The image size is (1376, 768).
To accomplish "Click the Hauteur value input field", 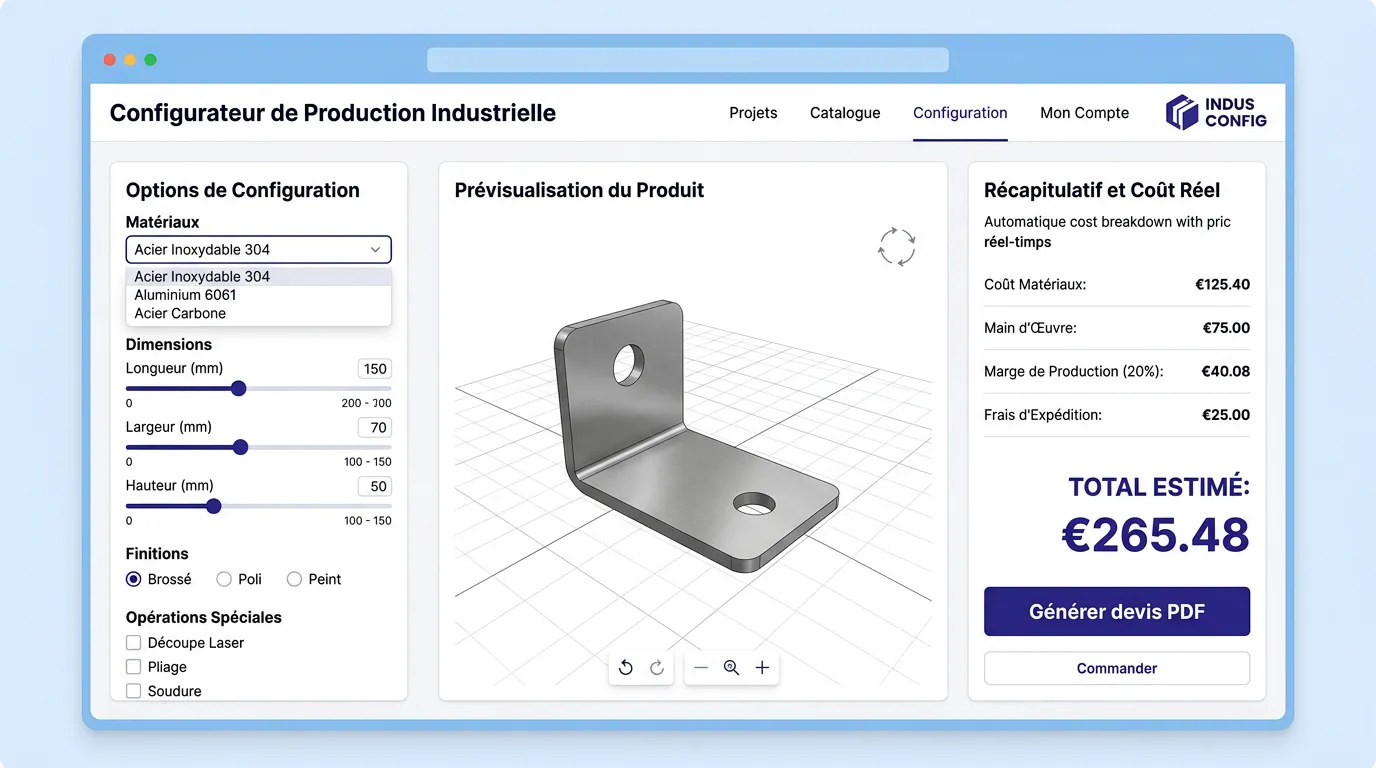I will (374, 486).
